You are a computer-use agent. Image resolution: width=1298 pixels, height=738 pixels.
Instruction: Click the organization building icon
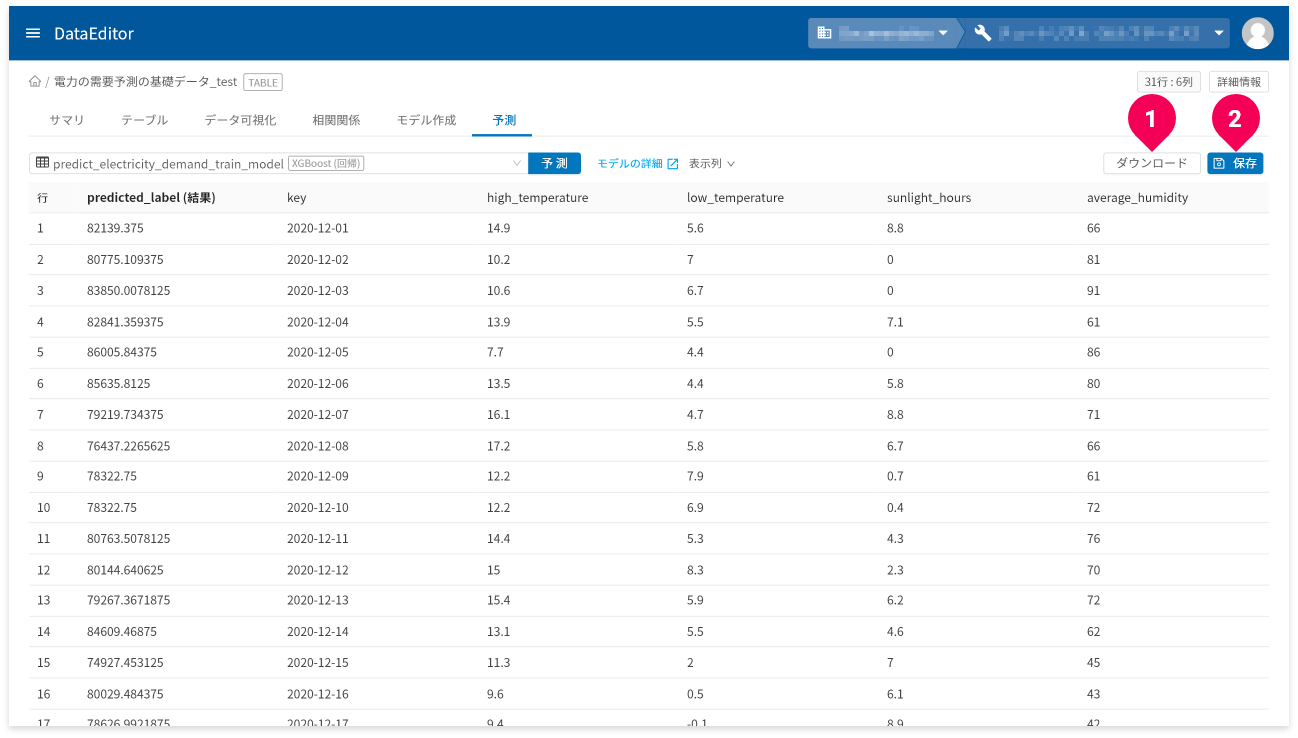[x=824, y=33]
